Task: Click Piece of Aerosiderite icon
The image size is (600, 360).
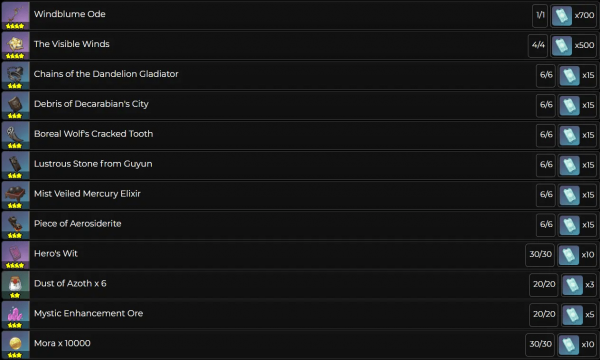Action: pyautogui.click(x=15, y=225)
